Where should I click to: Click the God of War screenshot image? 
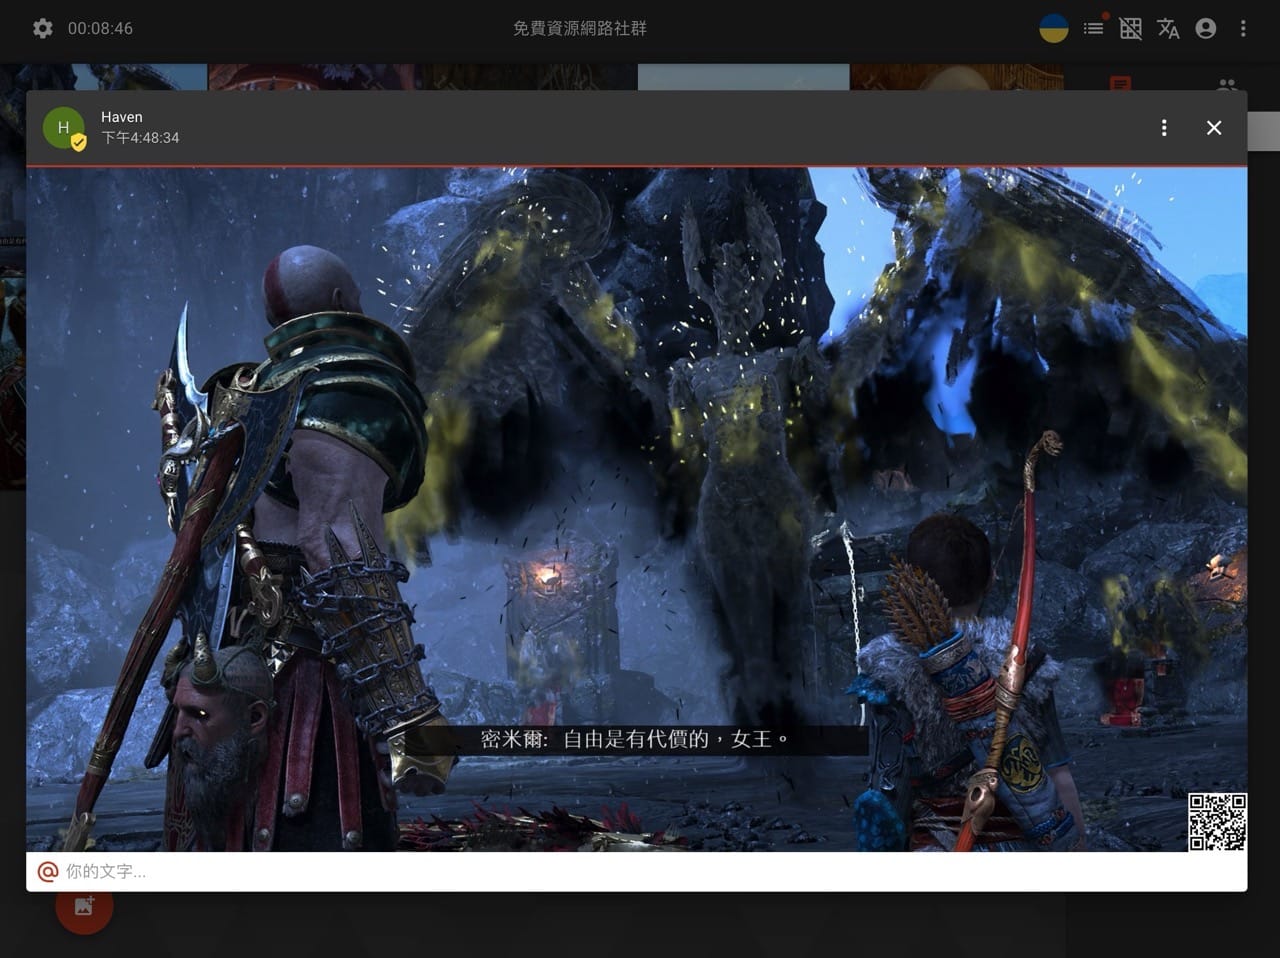[637, 509]
